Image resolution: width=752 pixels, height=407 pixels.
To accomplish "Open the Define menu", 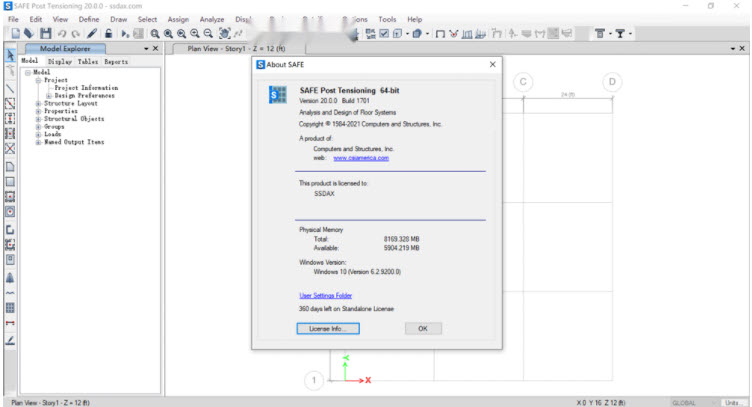I will coord(89,19).
